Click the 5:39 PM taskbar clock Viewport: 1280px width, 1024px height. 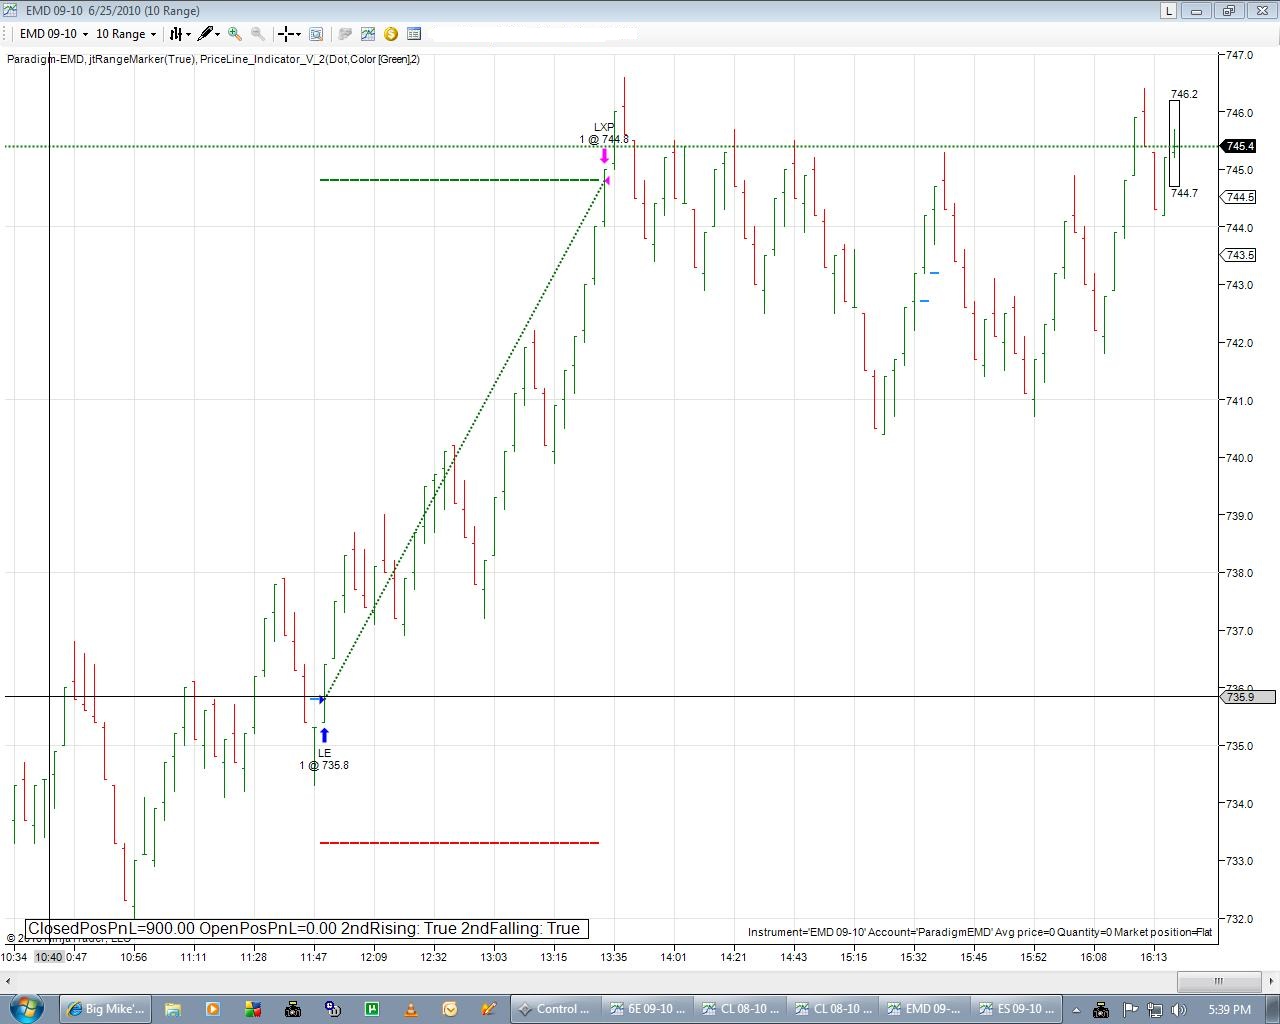(x=1229, y=1009)
